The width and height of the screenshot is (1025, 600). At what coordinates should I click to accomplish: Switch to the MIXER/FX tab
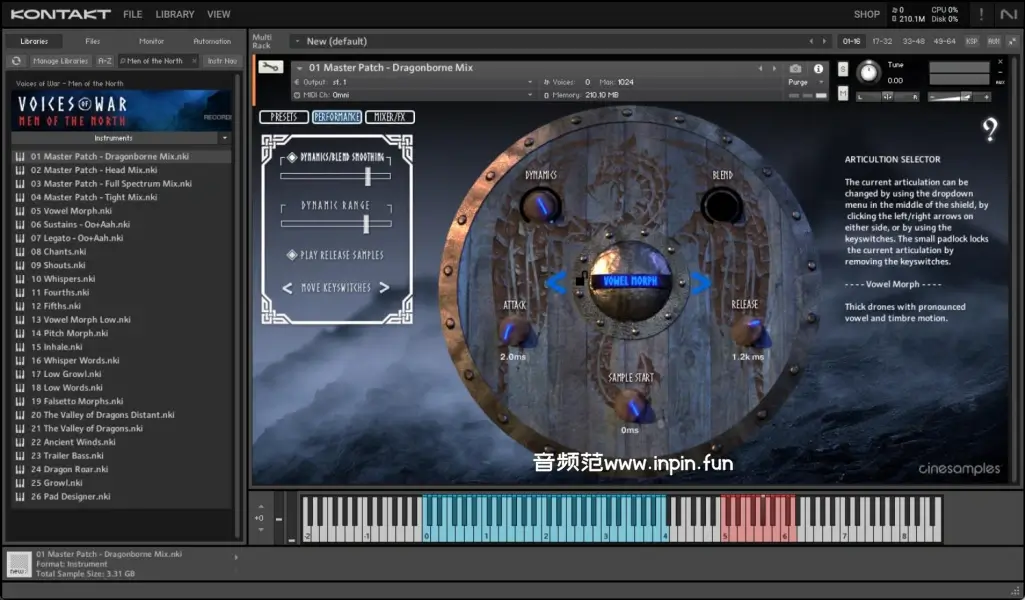coord(389,117)
